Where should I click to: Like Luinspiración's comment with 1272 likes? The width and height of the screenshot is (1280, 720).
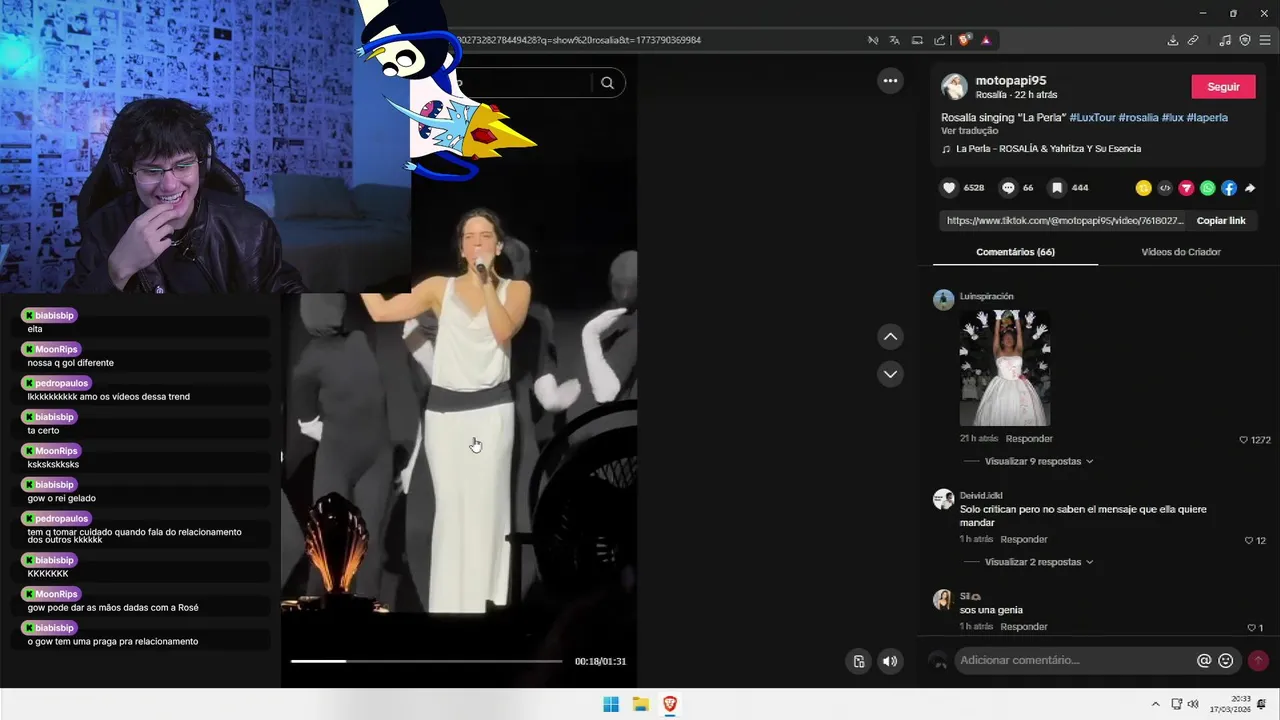[1244, 440]
